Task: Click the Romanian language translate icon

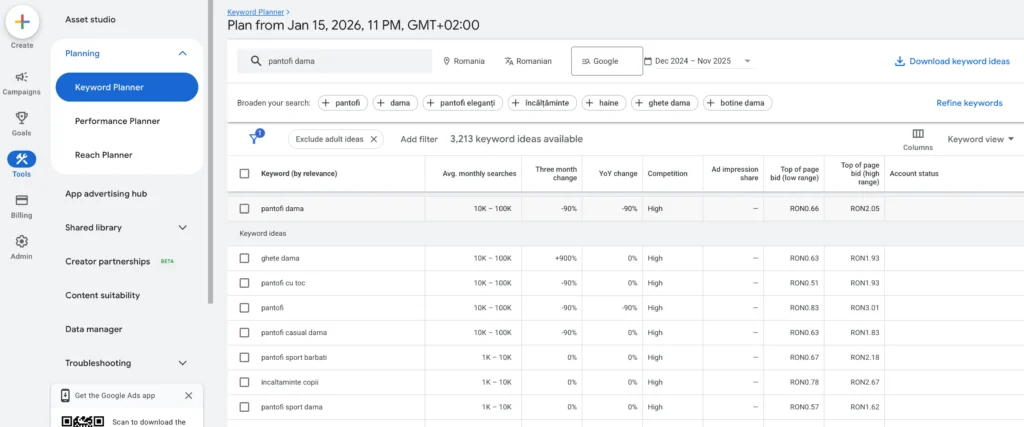Action: (509, 61)
